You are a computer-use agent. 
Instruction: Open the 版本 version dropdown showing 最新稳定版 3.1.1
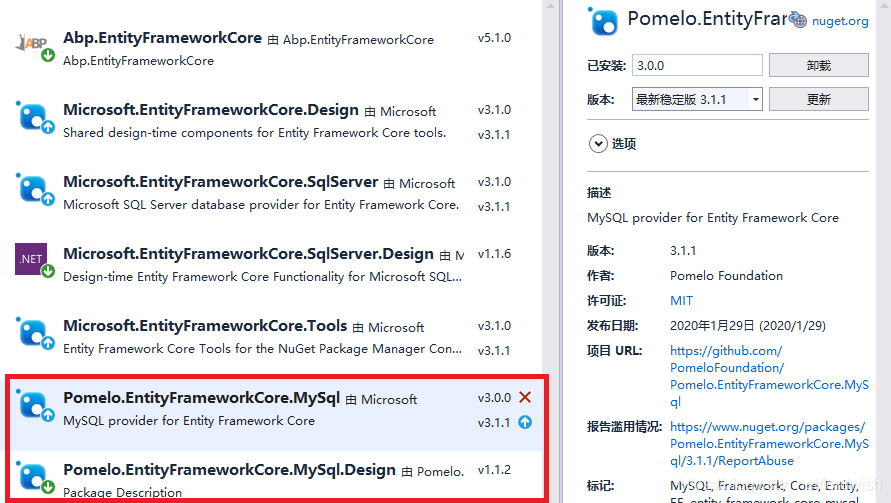[697, 99]
